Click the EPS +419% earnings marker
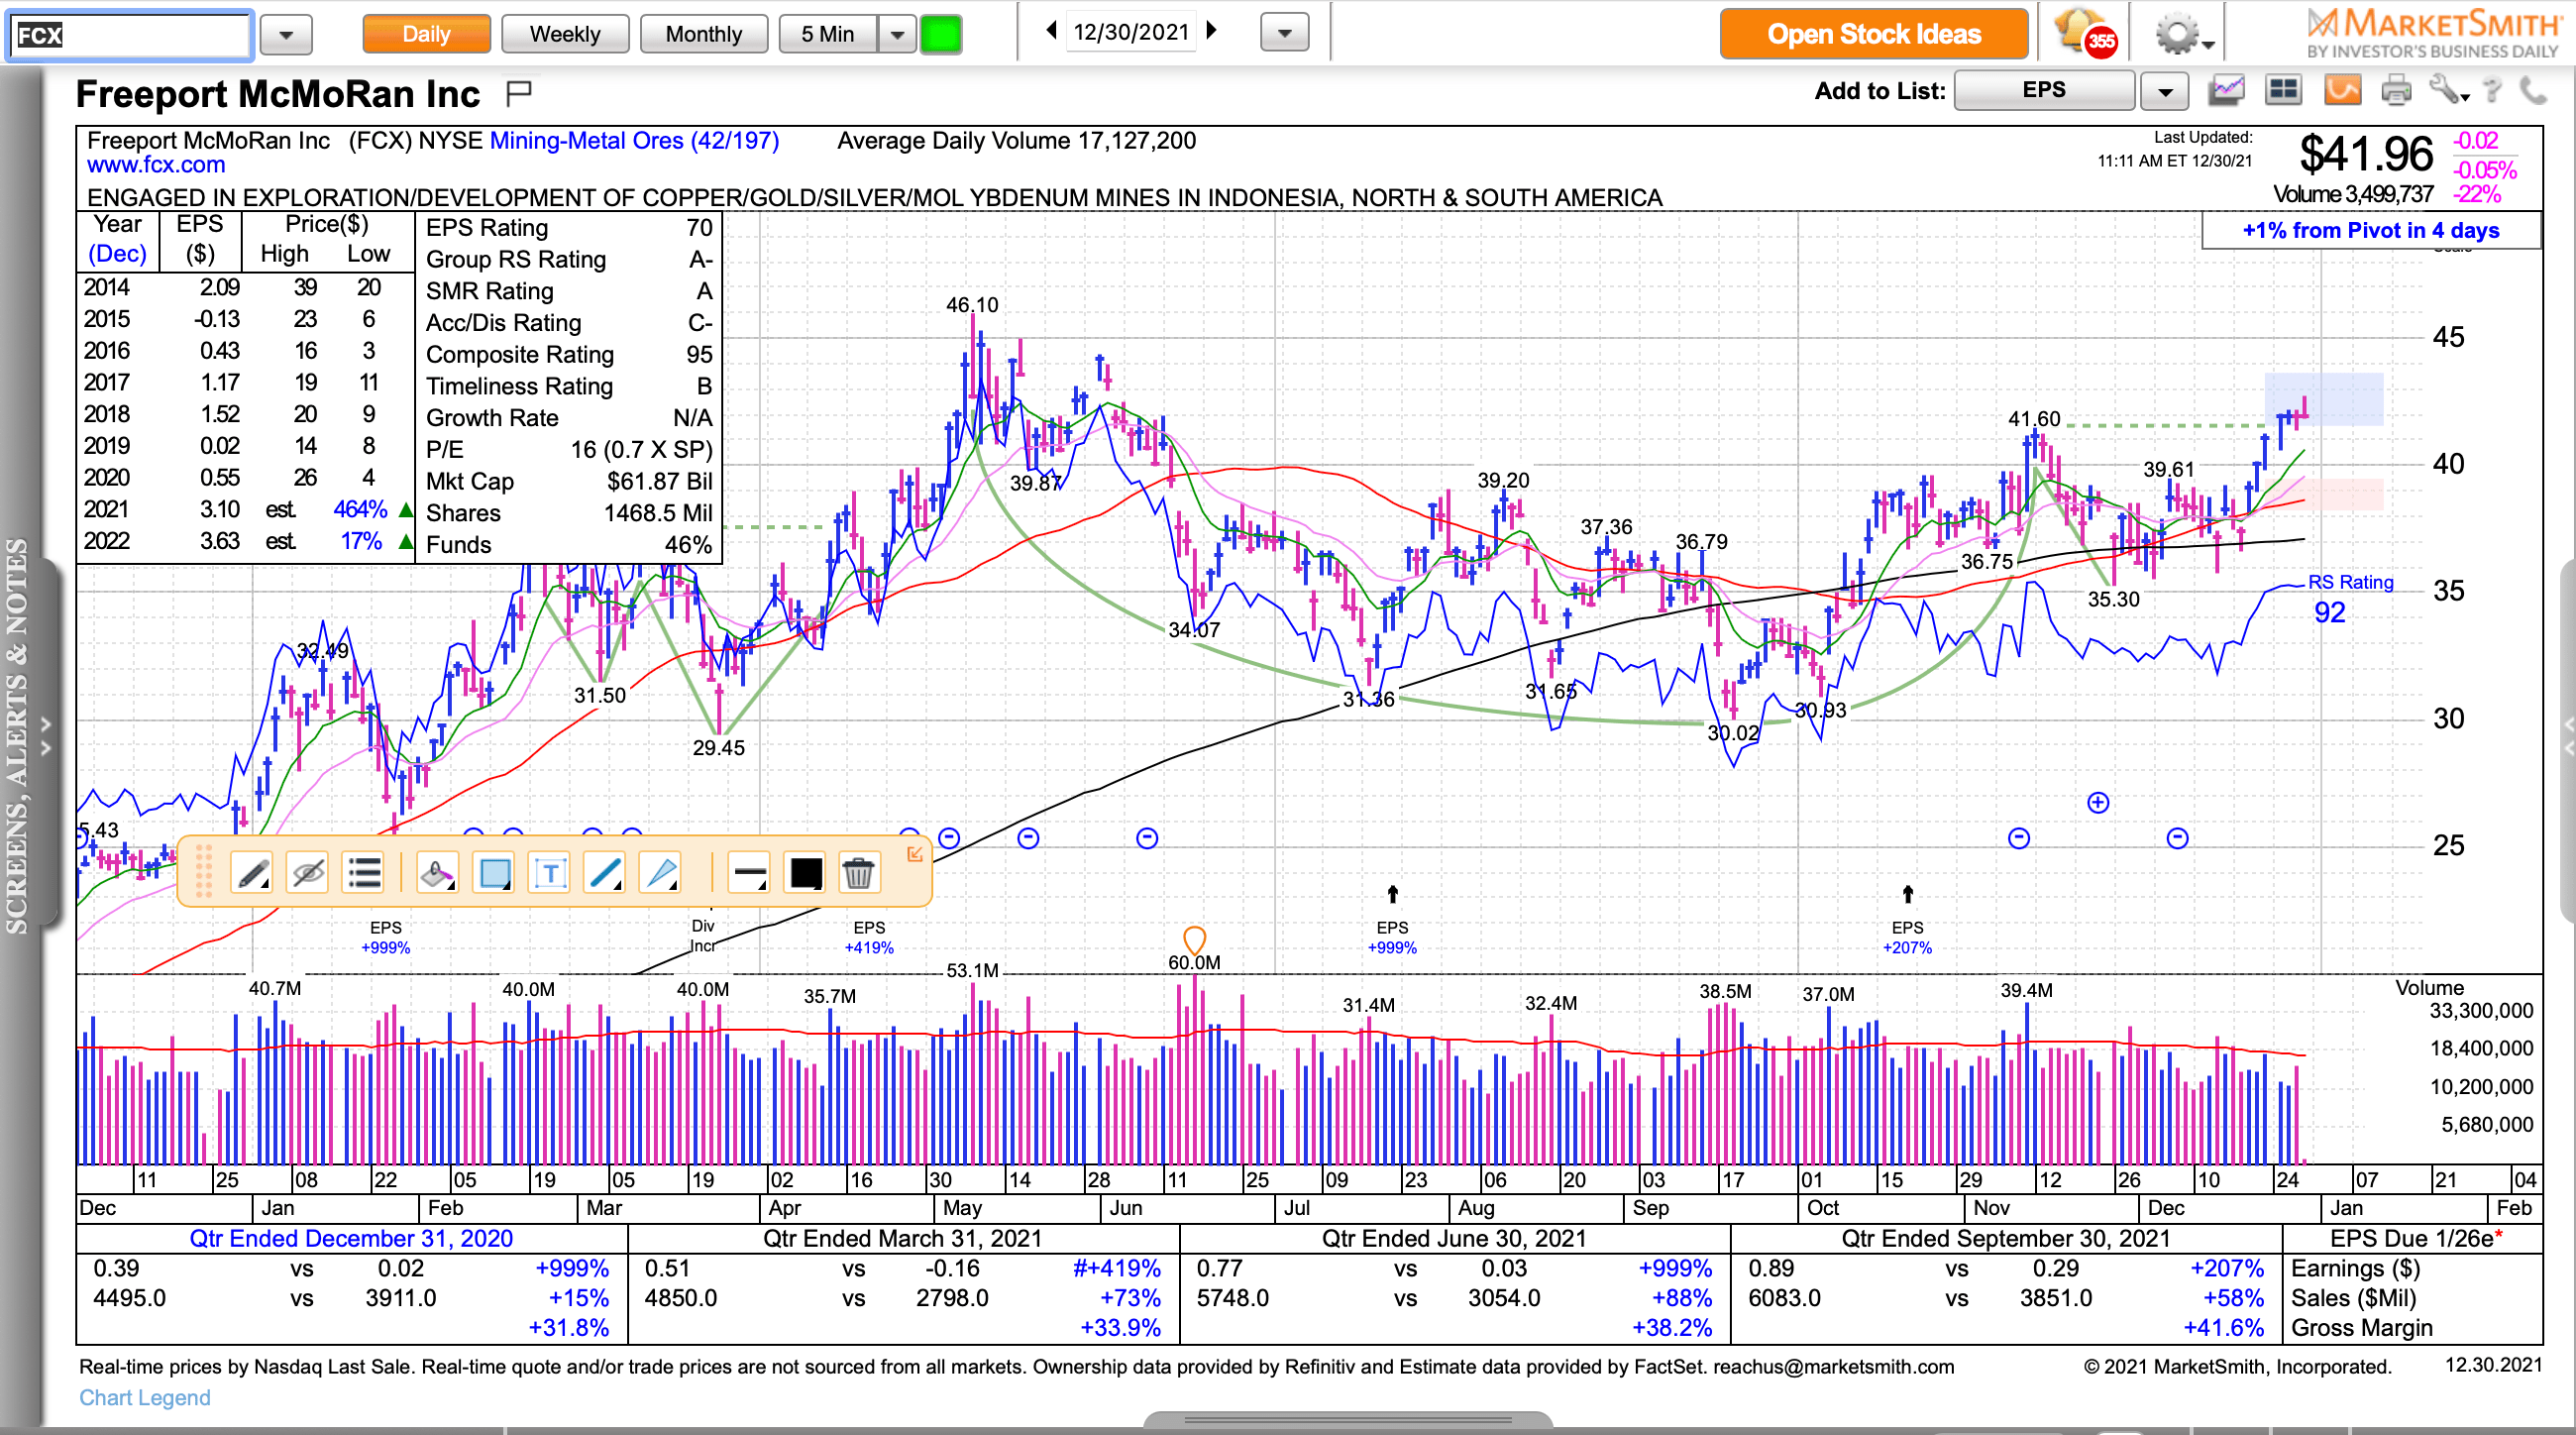 point(869,937)
